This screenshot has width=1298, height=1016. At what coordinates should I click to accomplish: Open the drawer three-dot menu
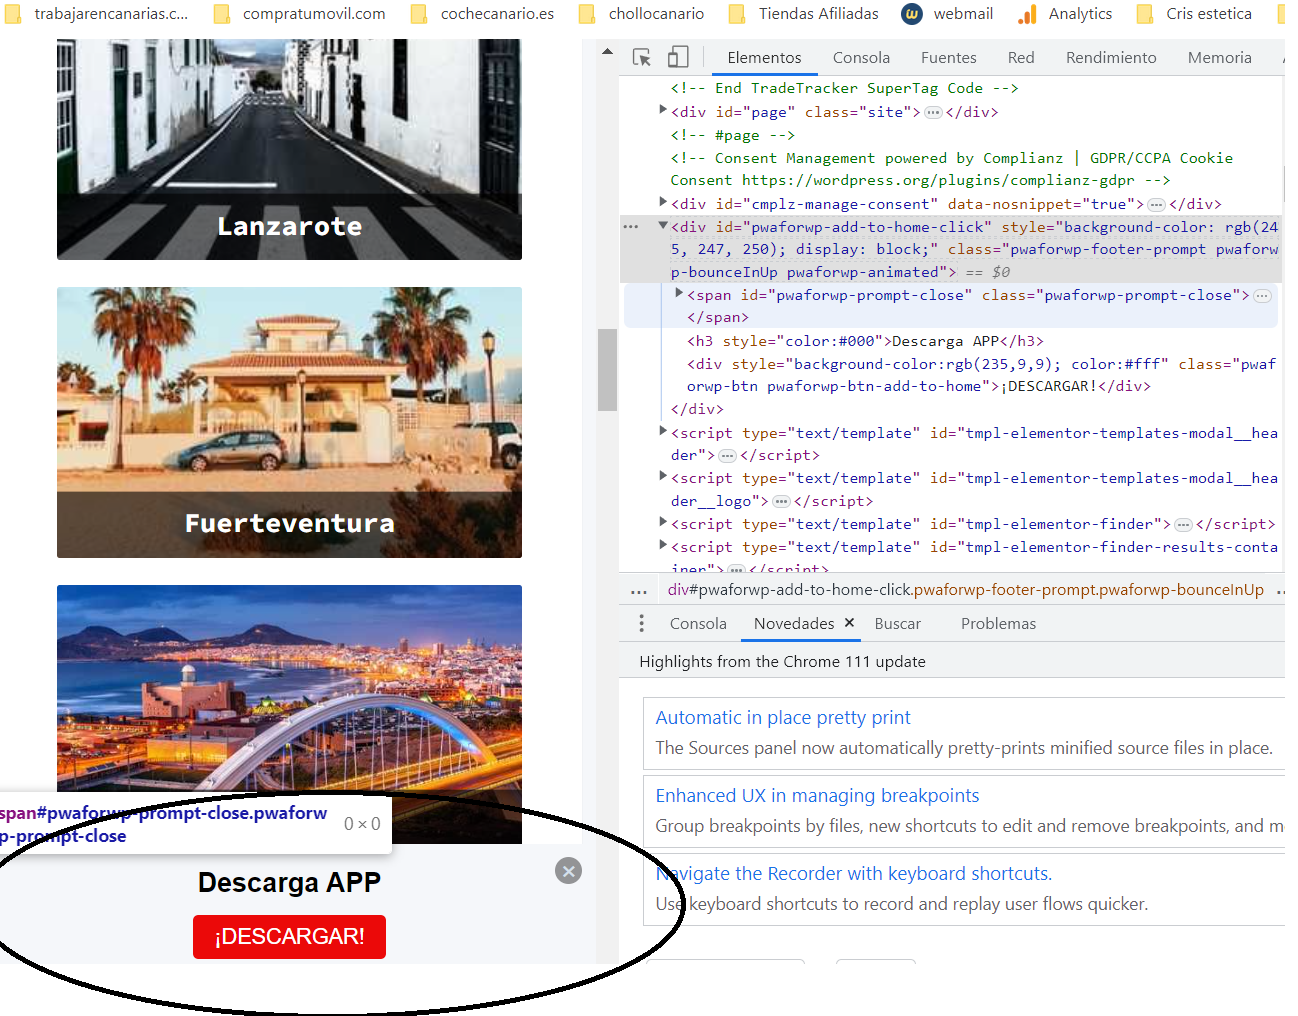click(641, 624)
